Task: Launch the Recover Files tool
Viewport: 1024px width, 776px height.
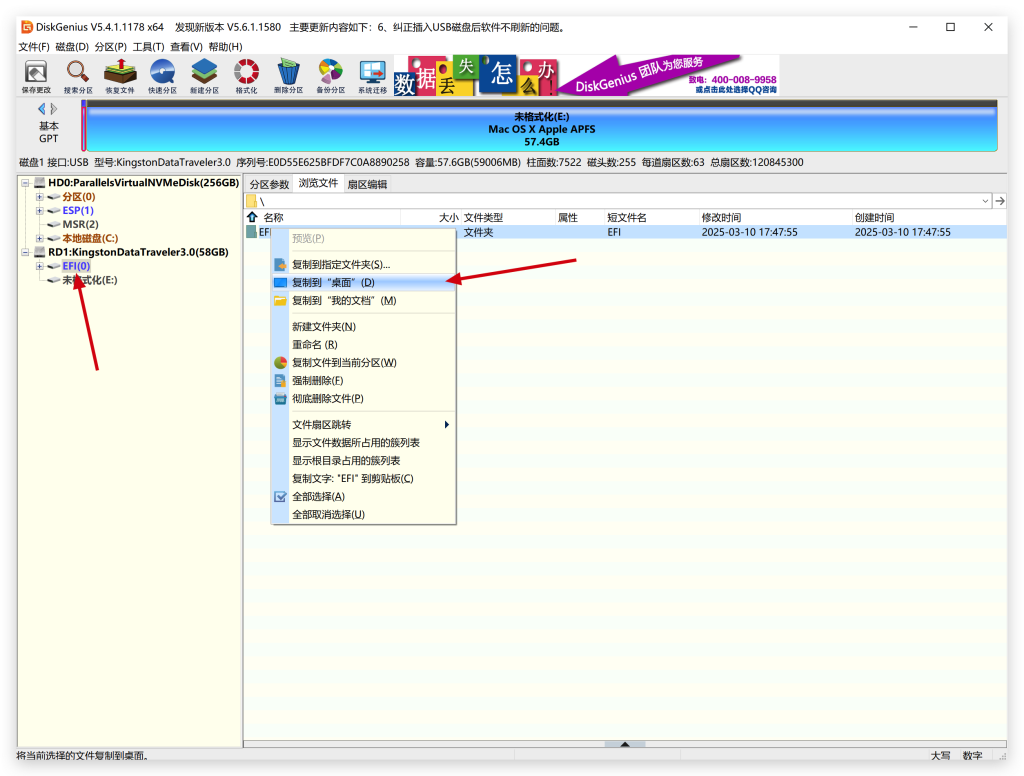Action: point(120,76)
